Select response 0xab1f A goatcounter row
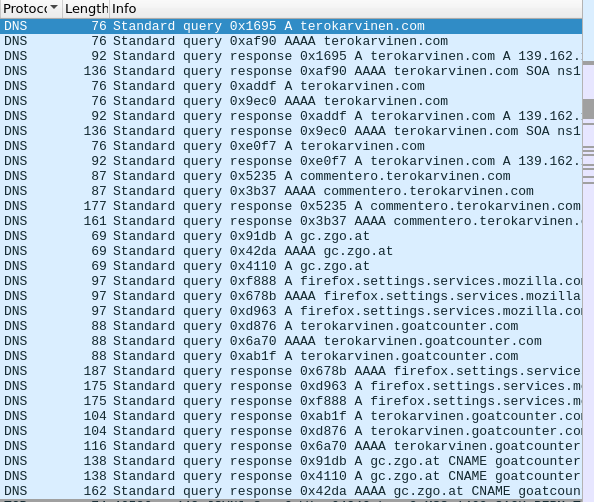 click(x=291, y=416)
